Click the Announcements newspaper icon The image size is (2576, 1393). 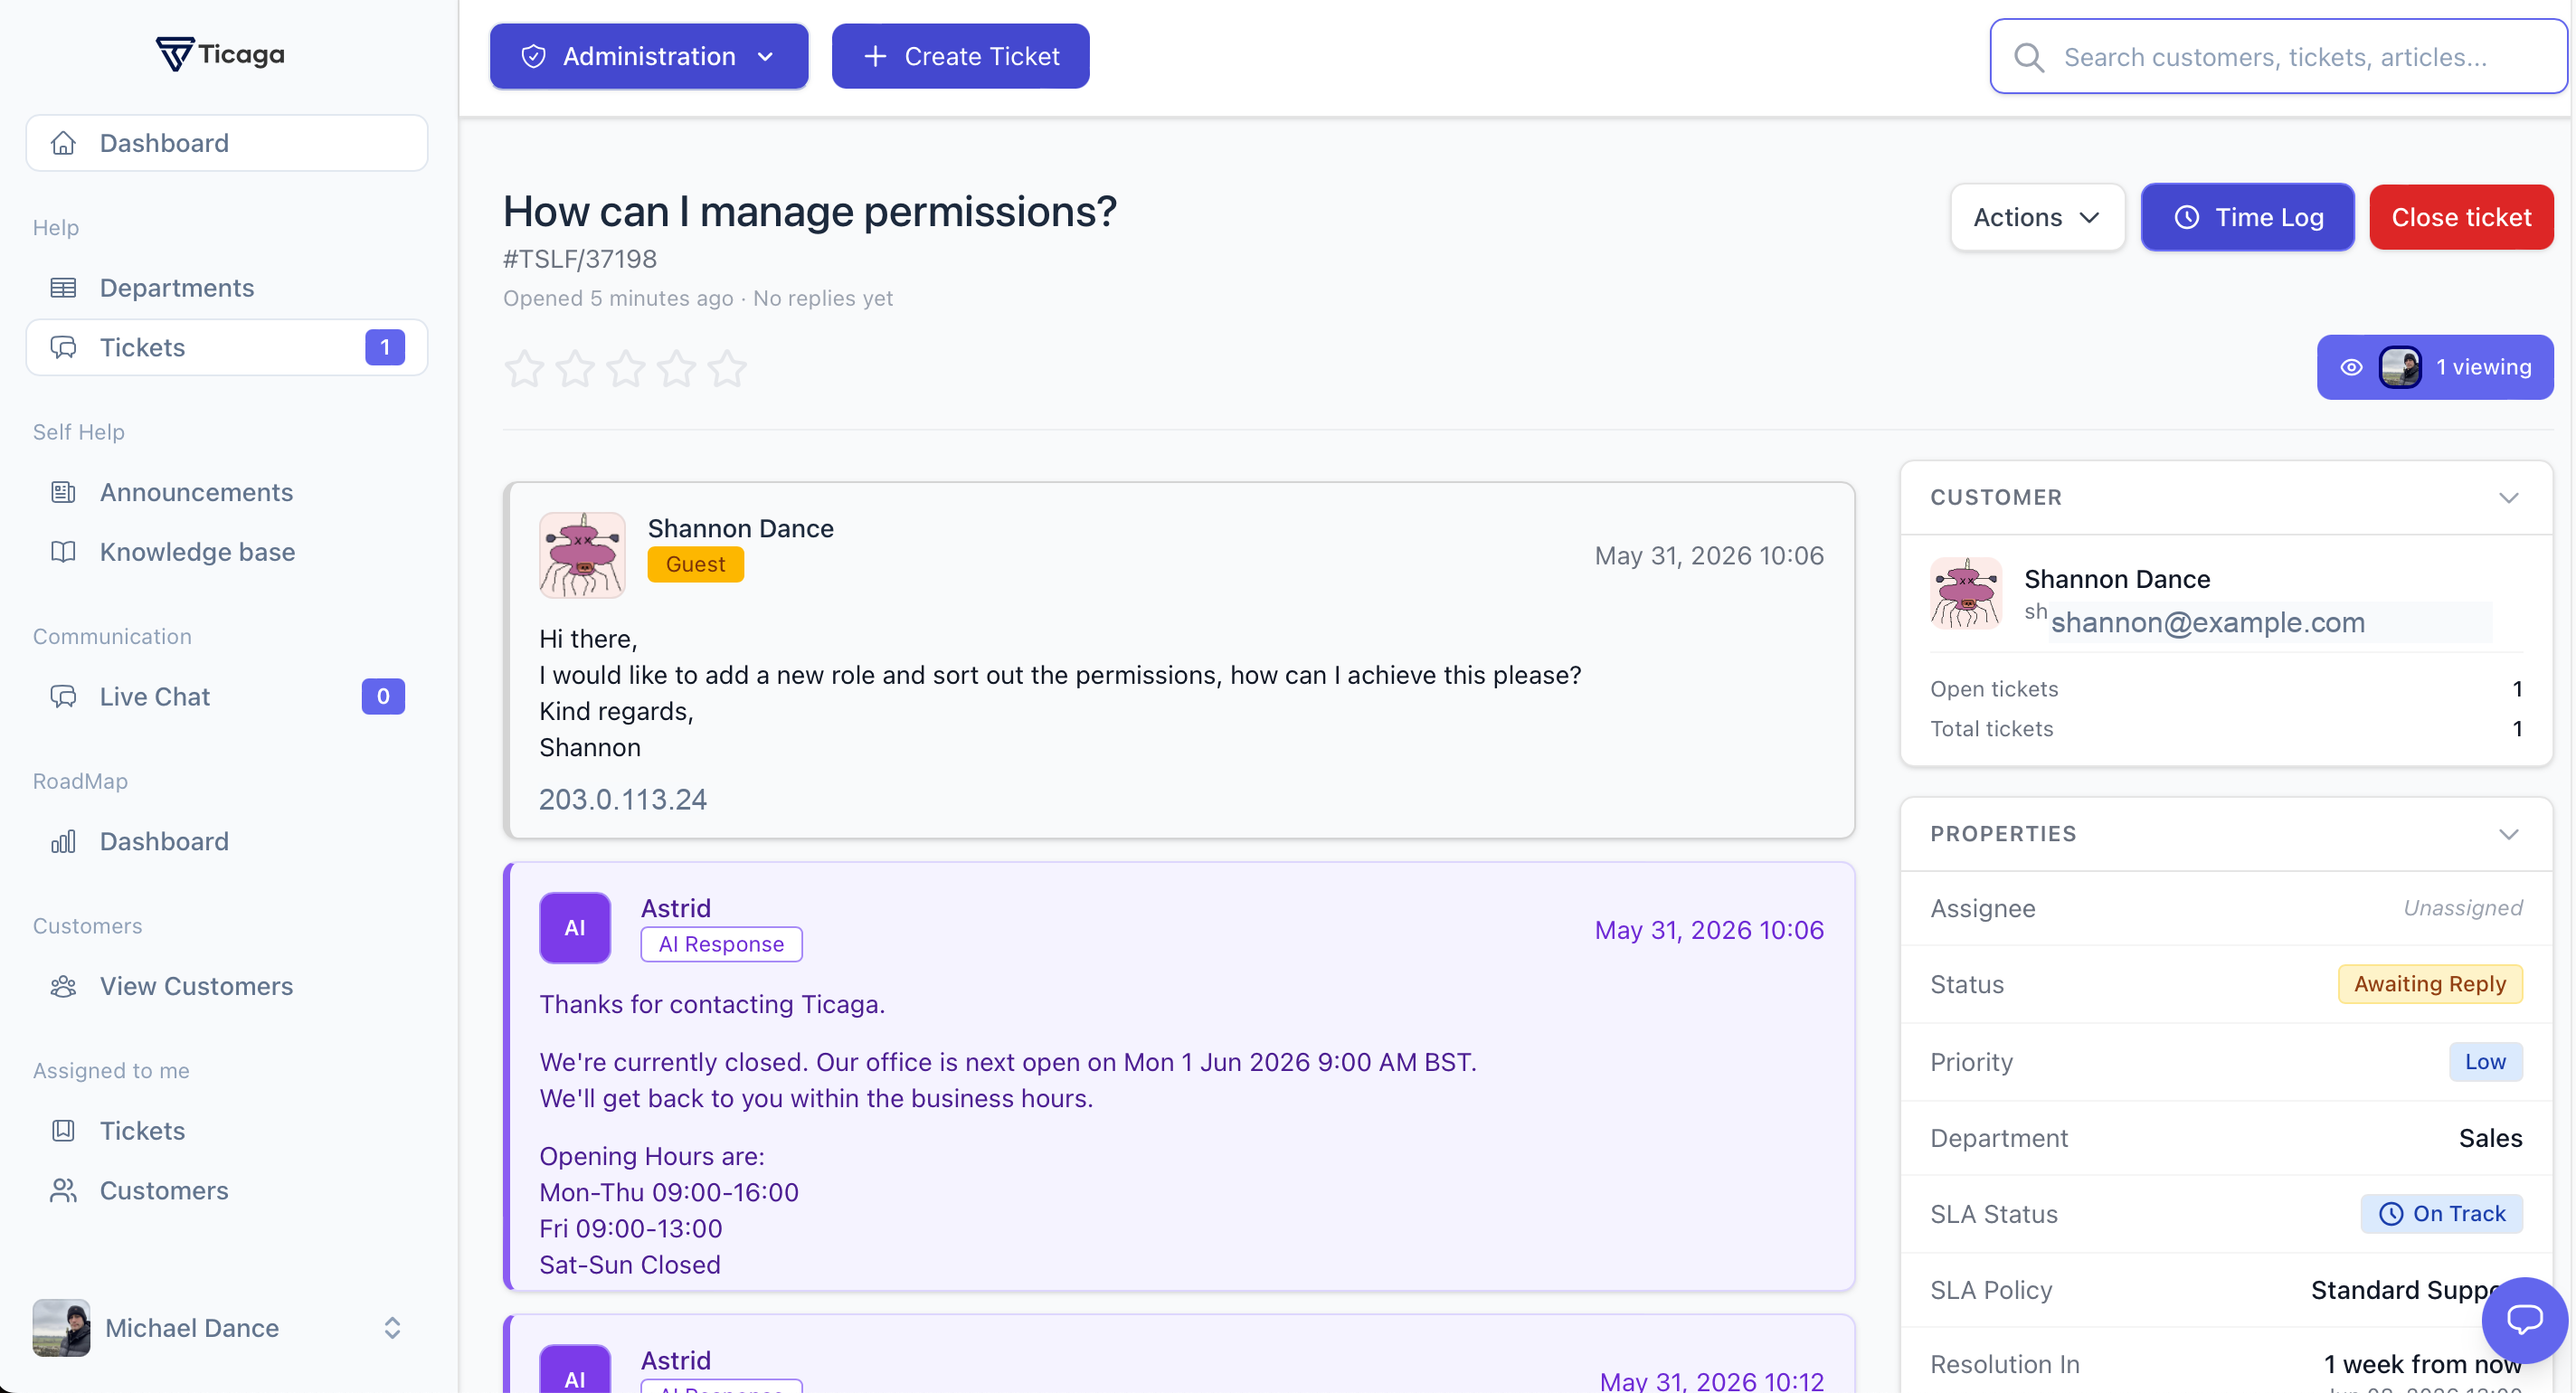pos(63,492)
